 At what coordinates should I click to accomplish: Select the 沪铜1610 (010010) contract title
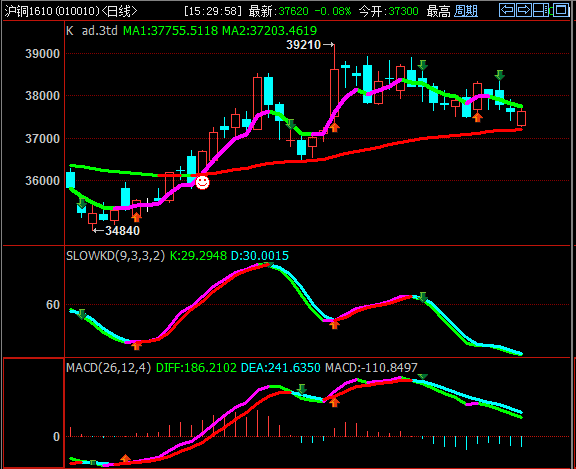pyautogui.click(x=52, y=11)
